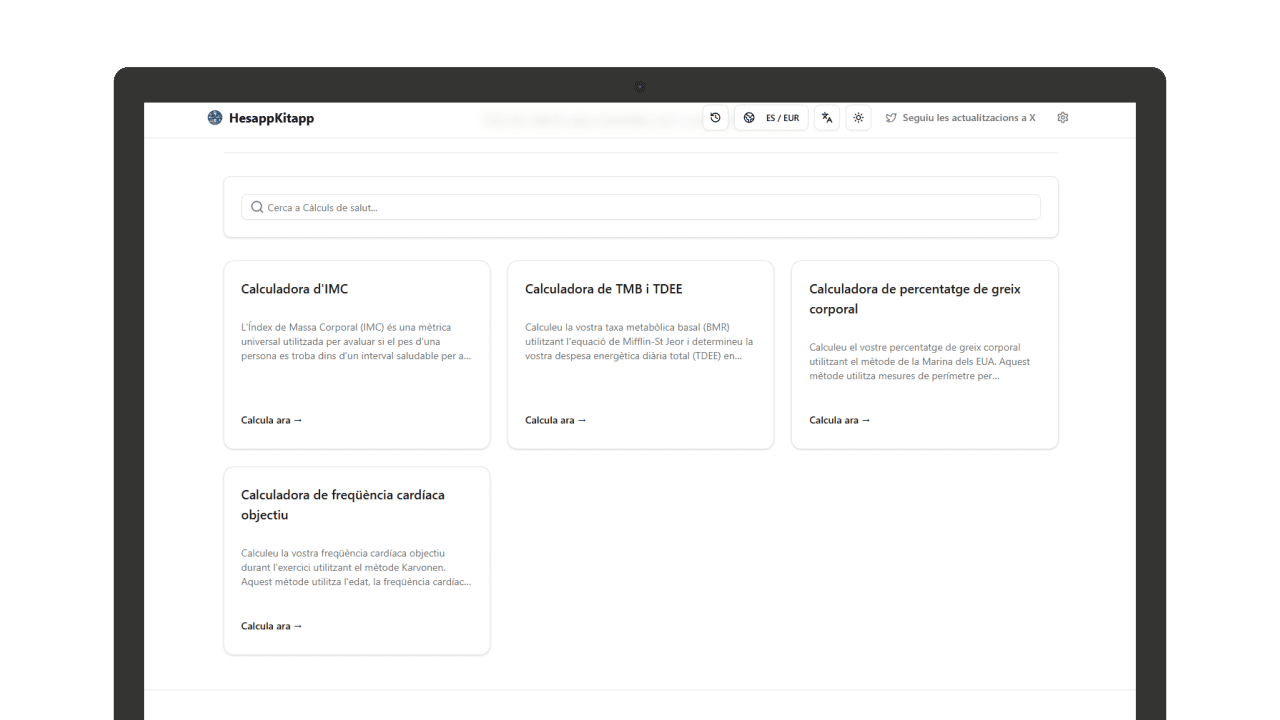
Task: Open the ES / EUR region selector
Action: tap(771, 118)
